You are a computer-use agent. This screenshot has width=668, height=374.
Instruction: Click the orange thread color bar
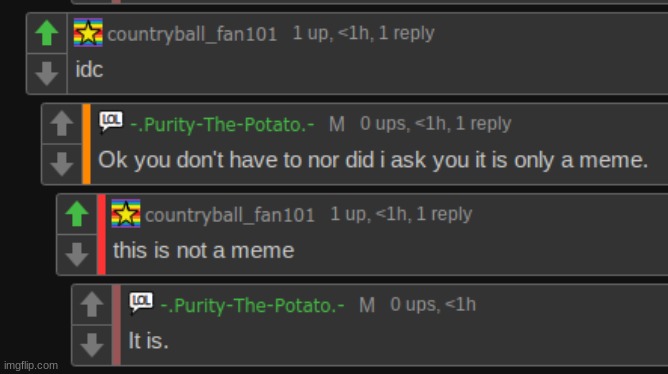[x=86, y=144]
